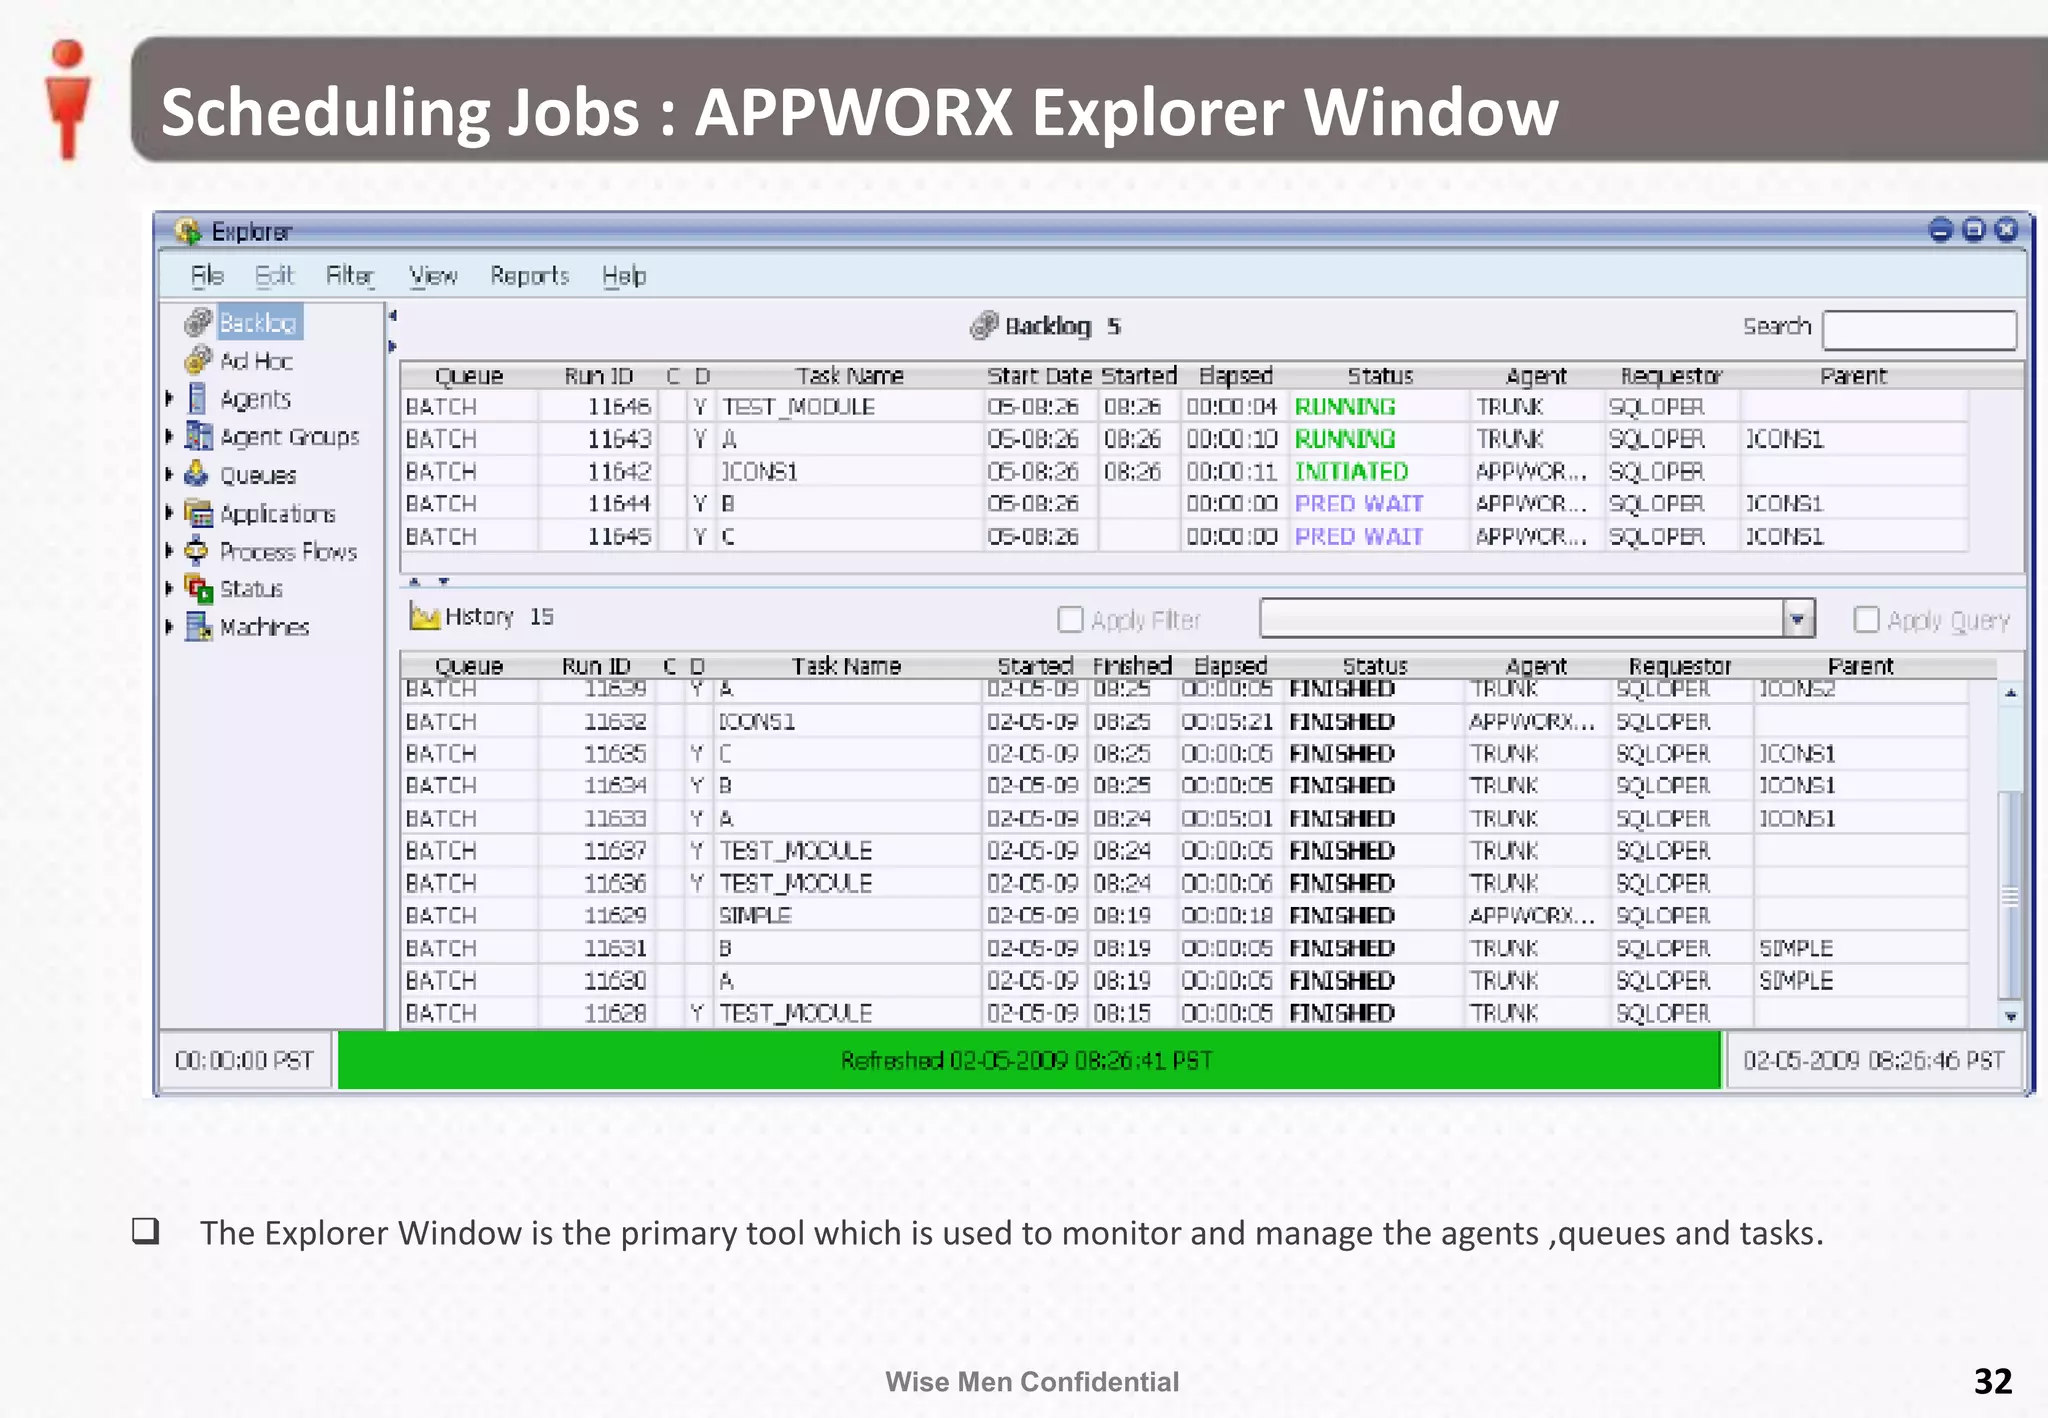Sort history by the Requestor column header
This screenshot has height=1418, width=2048.
pyautogui.click(x=1679, y=665)
